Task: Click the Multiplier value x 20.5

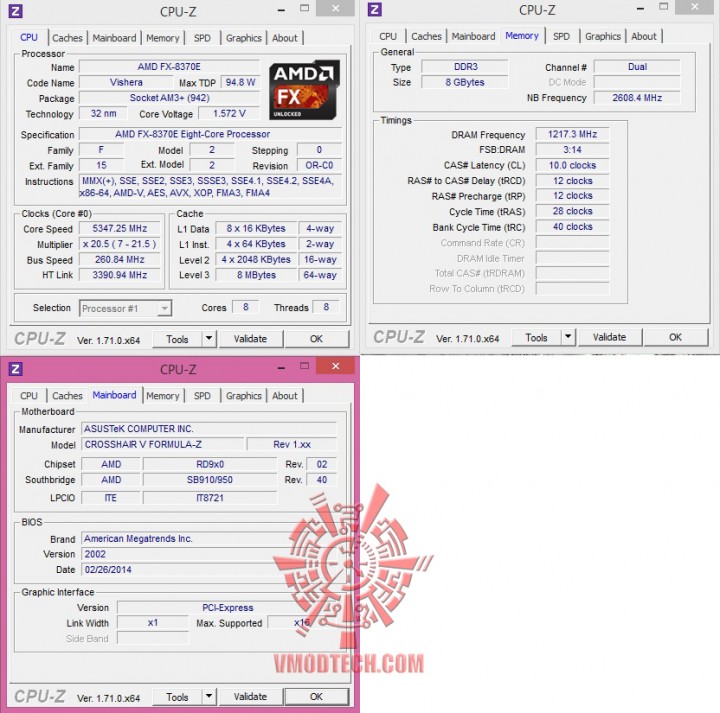Action: click(x=119, y=244)
